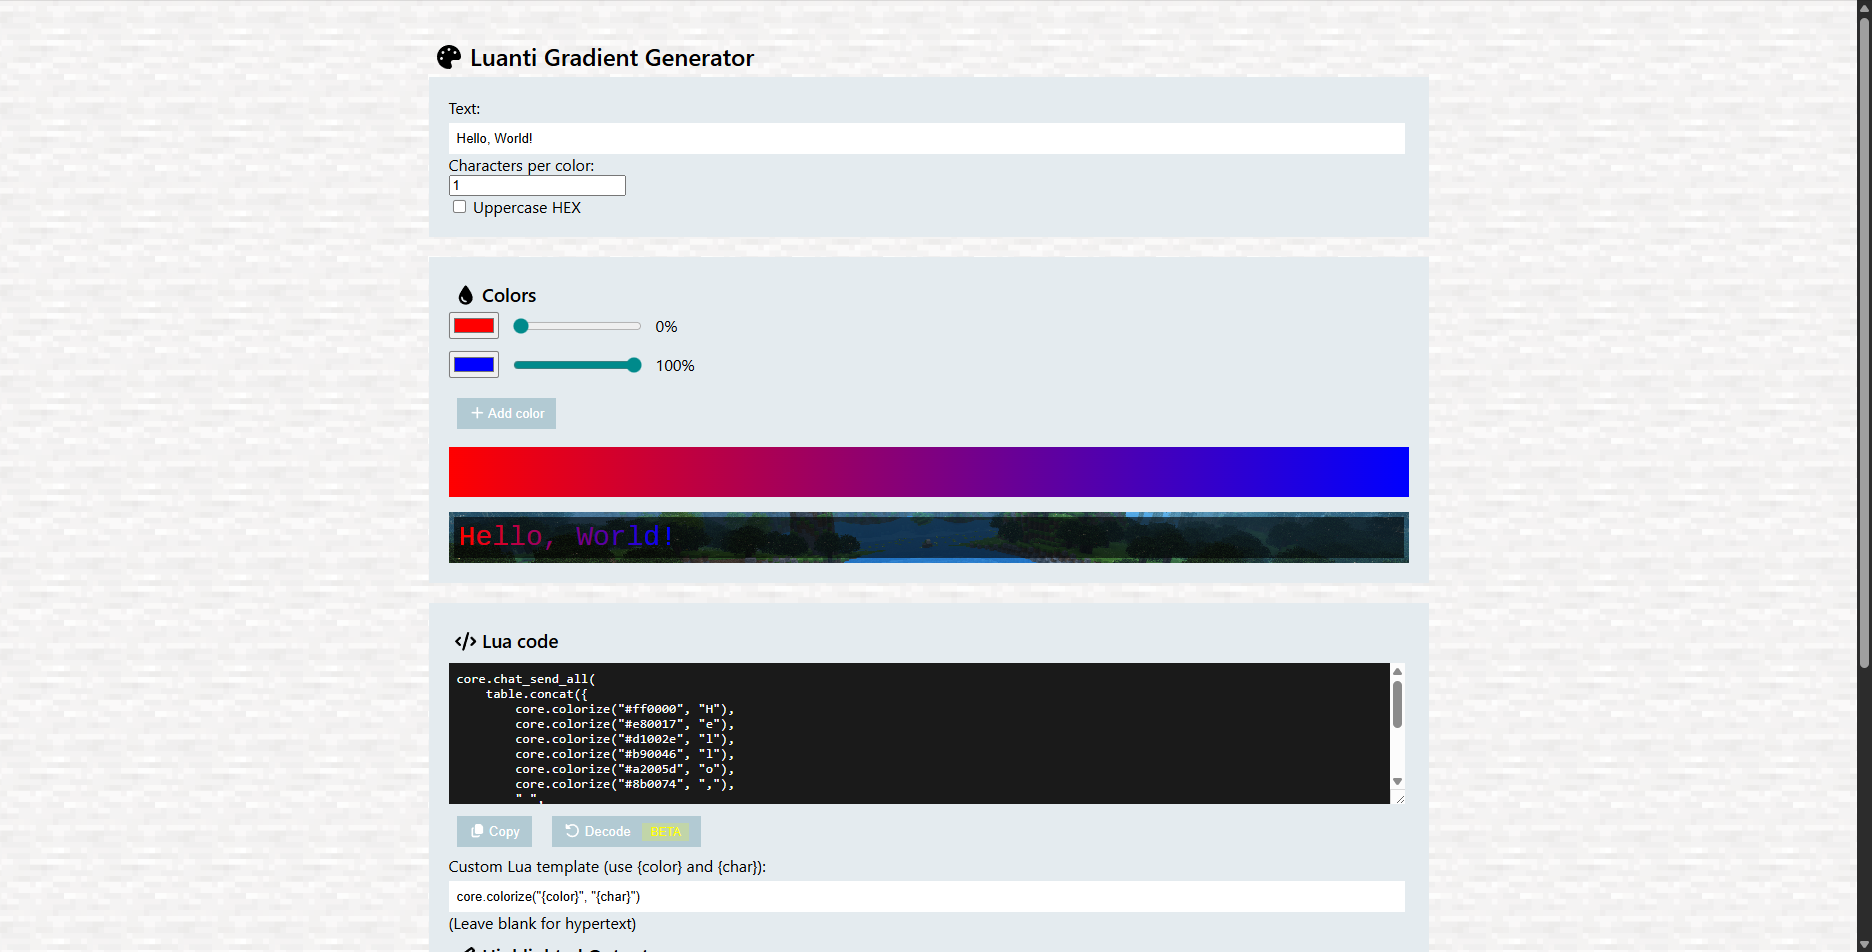Click the code area resize grip
Viewport: 1872px width, 952px height.
pos(1399,798)
